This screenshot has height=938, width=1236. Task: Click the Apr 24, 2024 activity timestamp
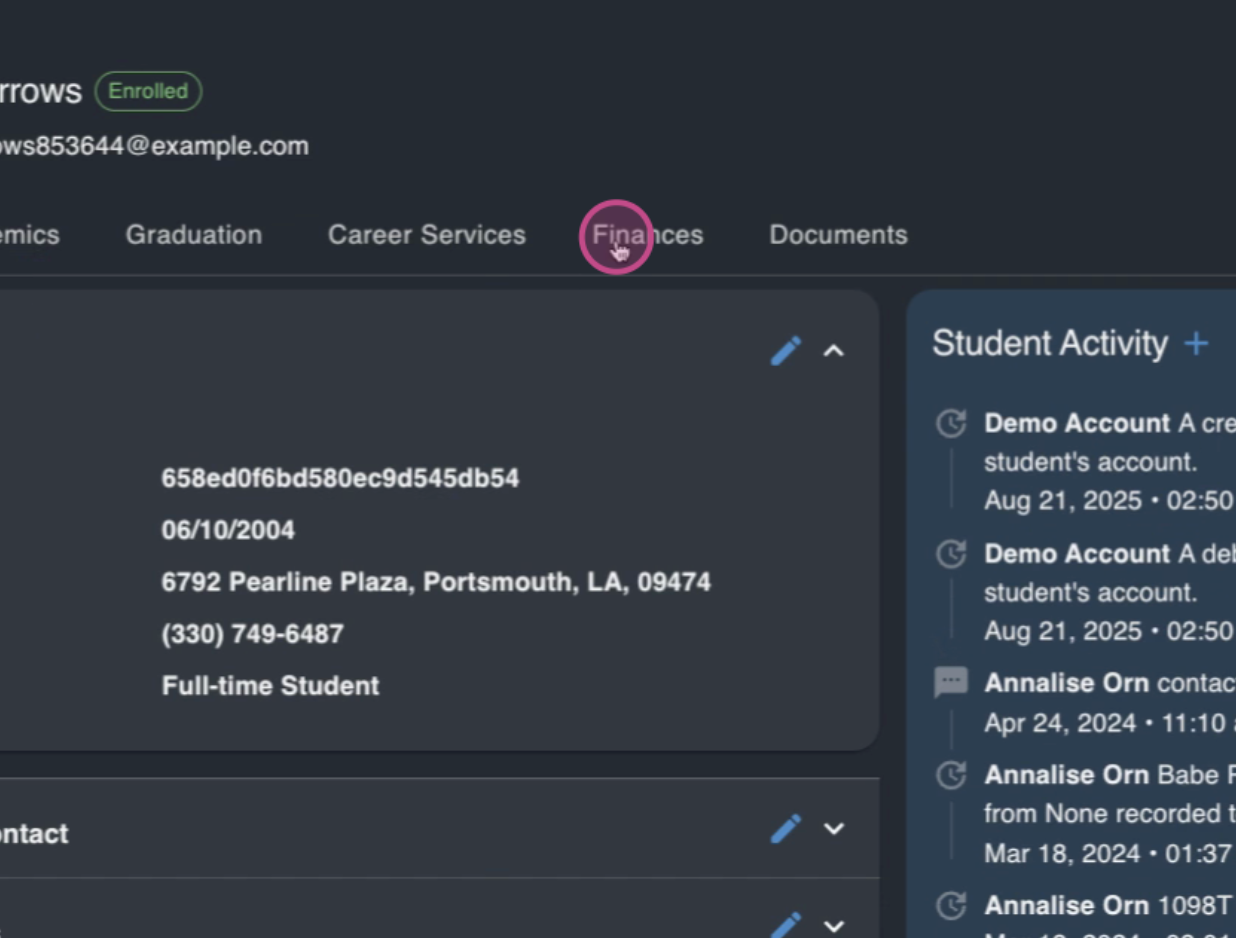1109,723
